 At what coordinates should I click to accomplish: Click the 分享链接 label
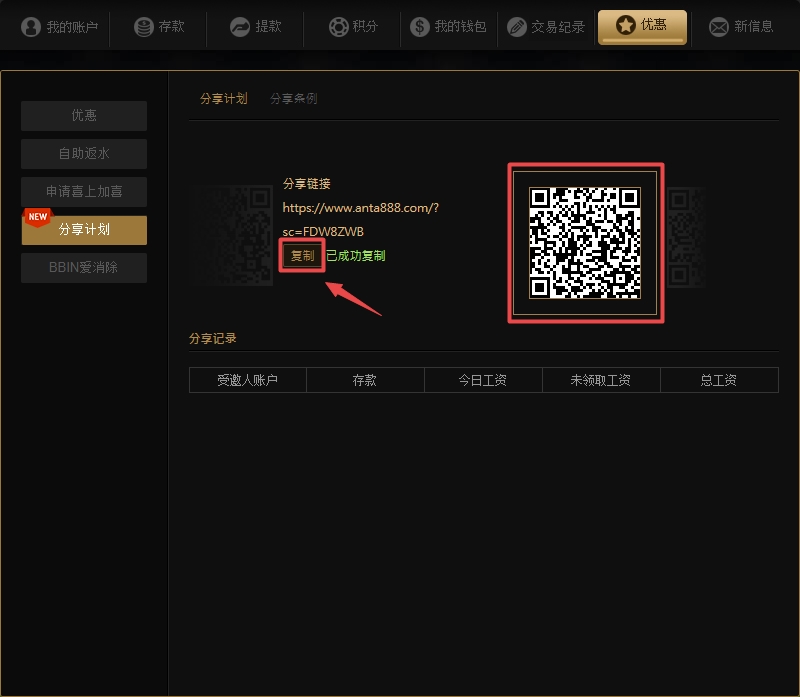pos(307,184)
